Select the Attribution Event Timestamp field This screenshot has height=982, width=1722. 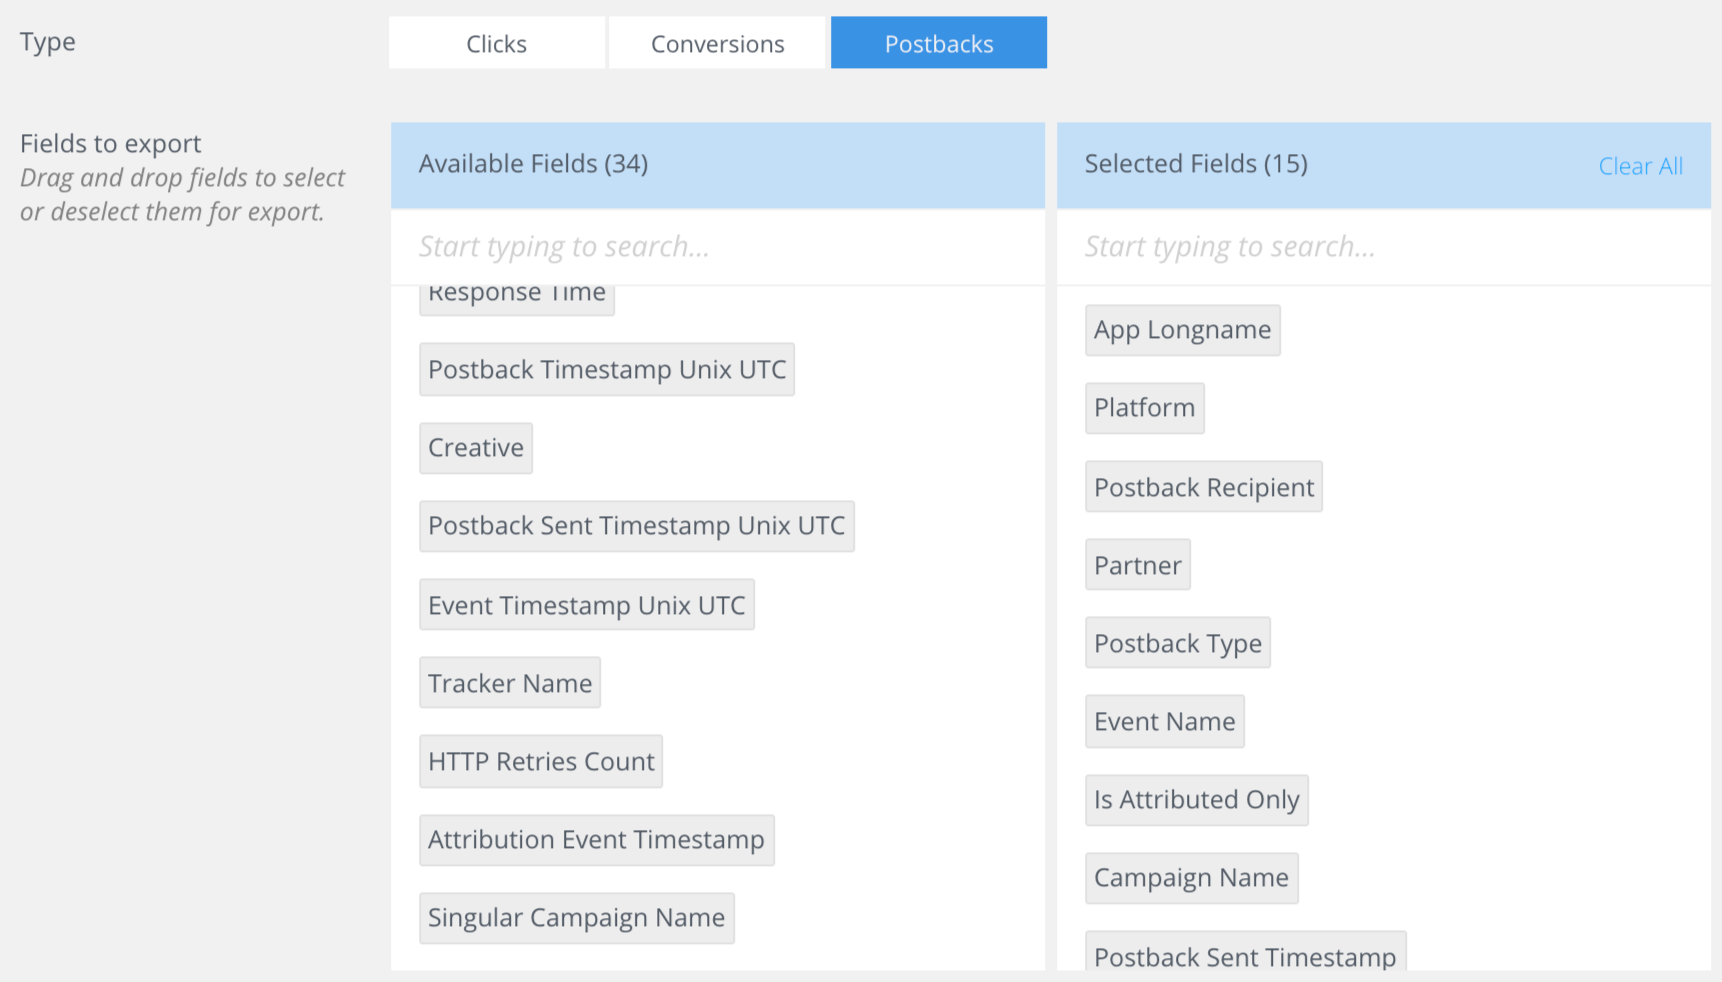click(x=597, y=840)
